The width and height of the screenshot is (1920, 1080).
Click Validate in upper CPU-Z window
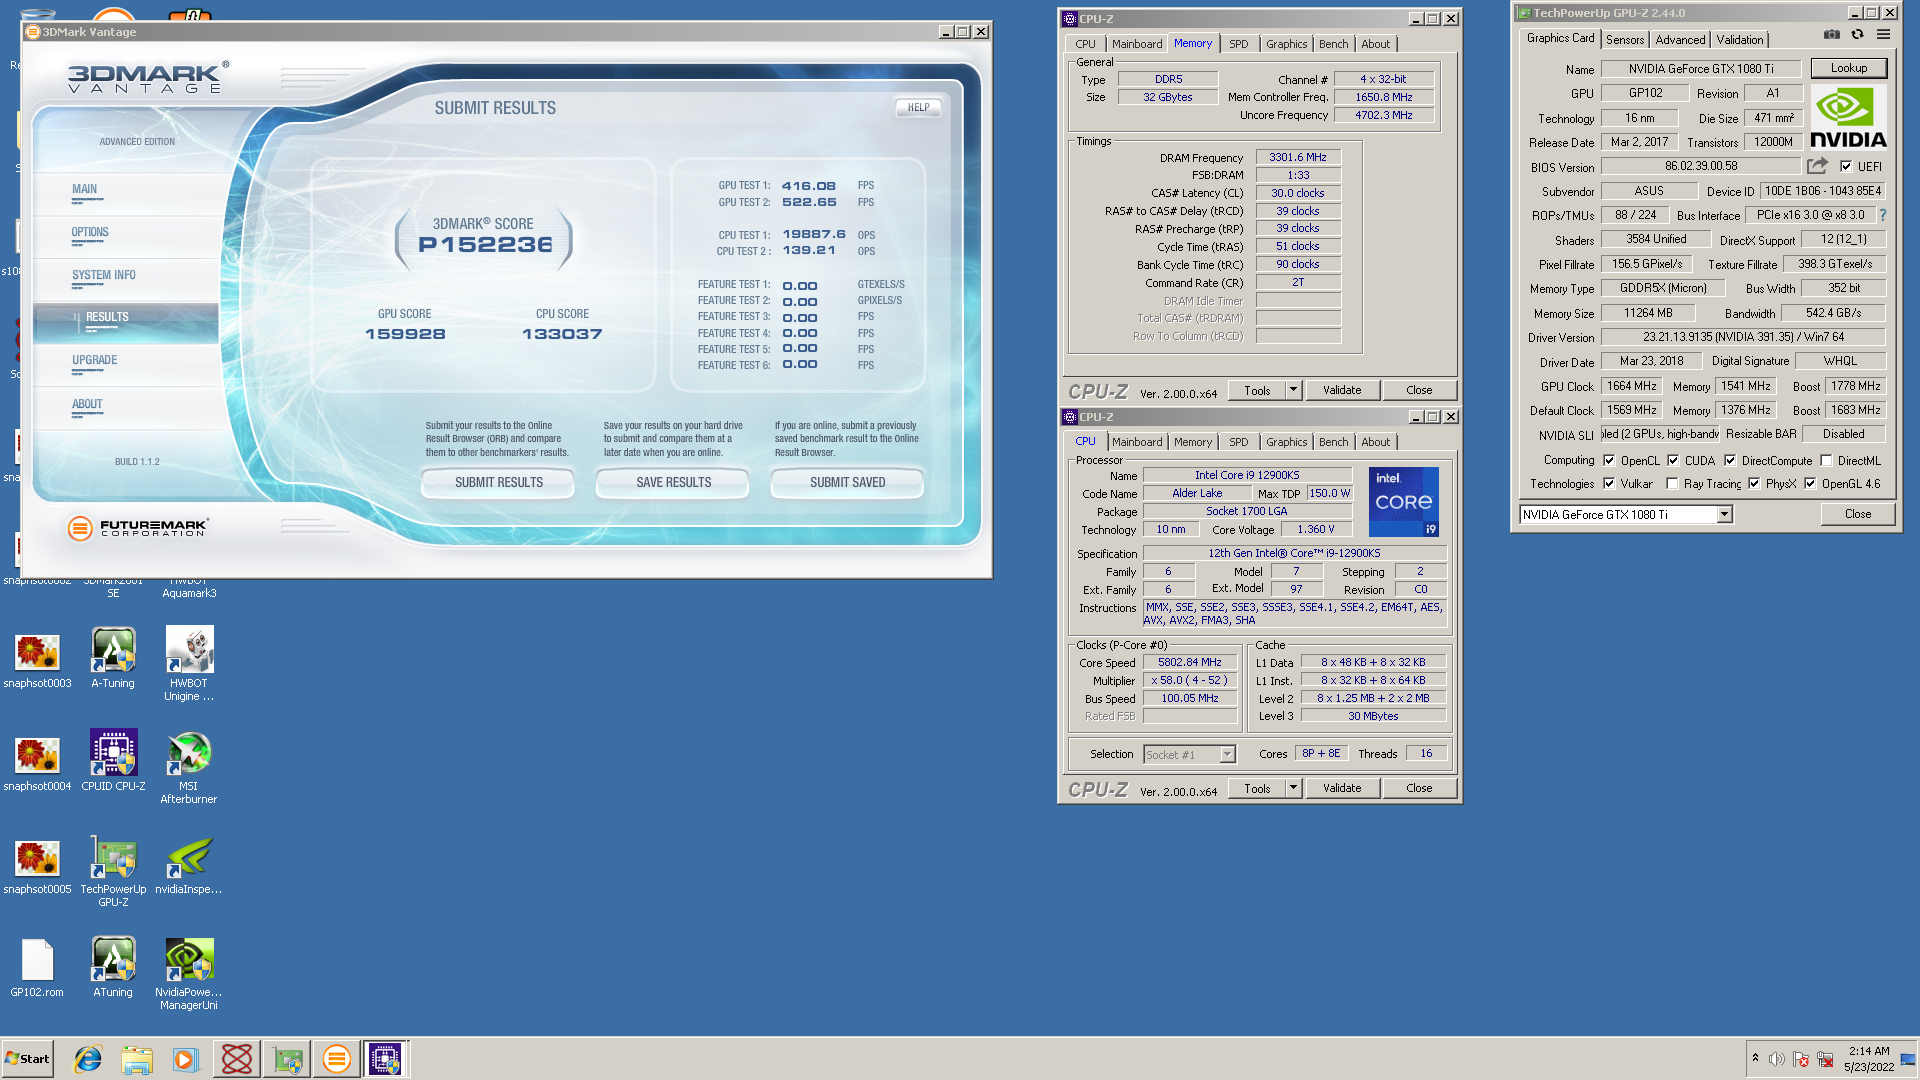tap(1342, 390)
